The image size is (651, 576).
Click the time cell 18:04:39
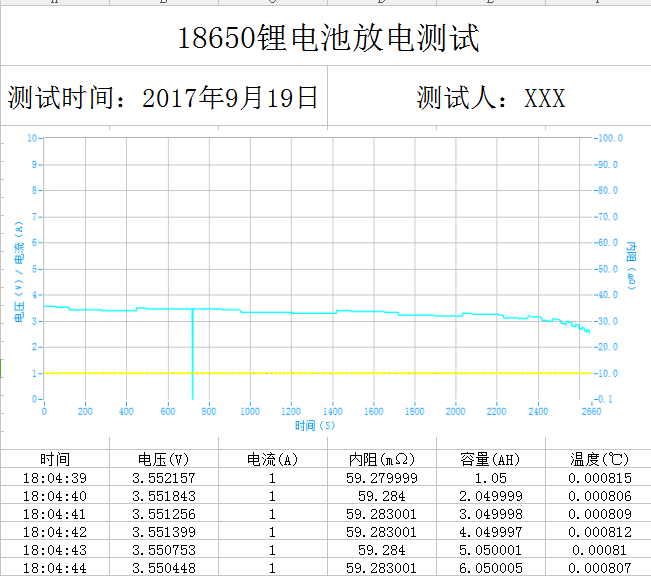[55, 478]
